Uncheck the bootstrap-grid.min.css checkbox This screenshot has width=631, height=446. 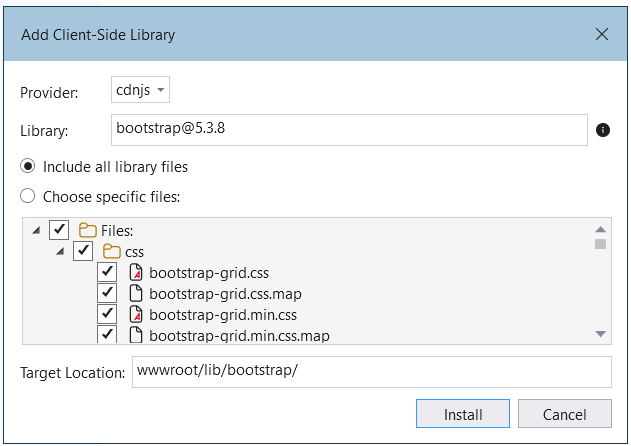107,314
